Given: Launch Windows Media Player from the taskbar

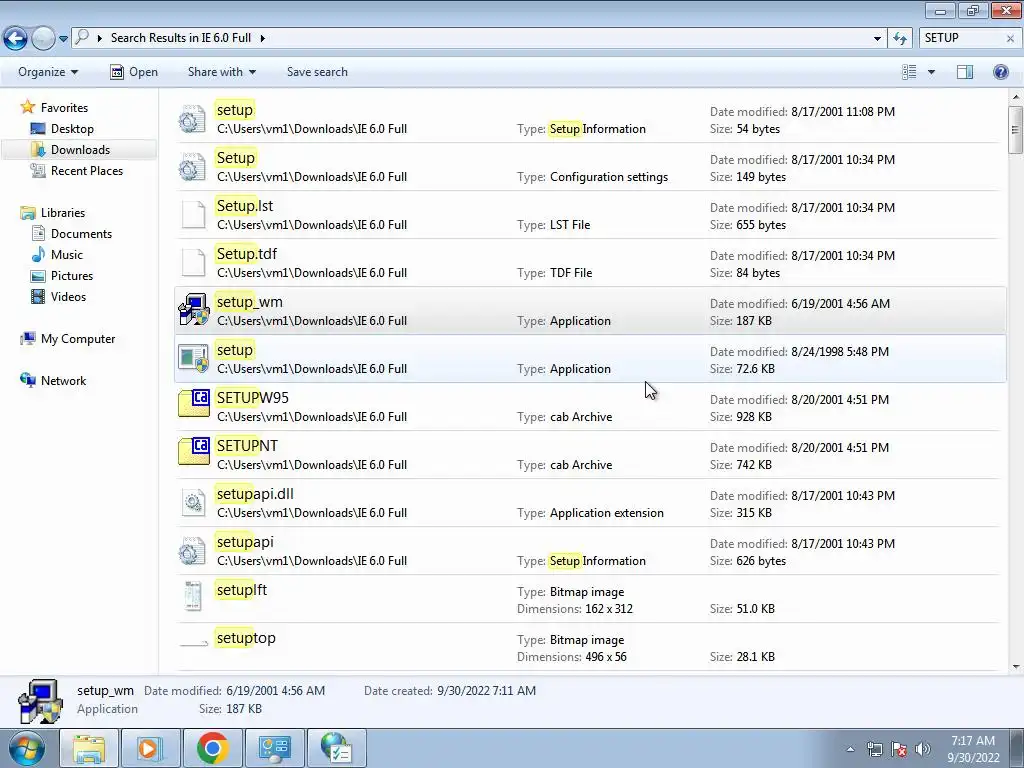Looking at the screenshot, I should click(150, 748).
